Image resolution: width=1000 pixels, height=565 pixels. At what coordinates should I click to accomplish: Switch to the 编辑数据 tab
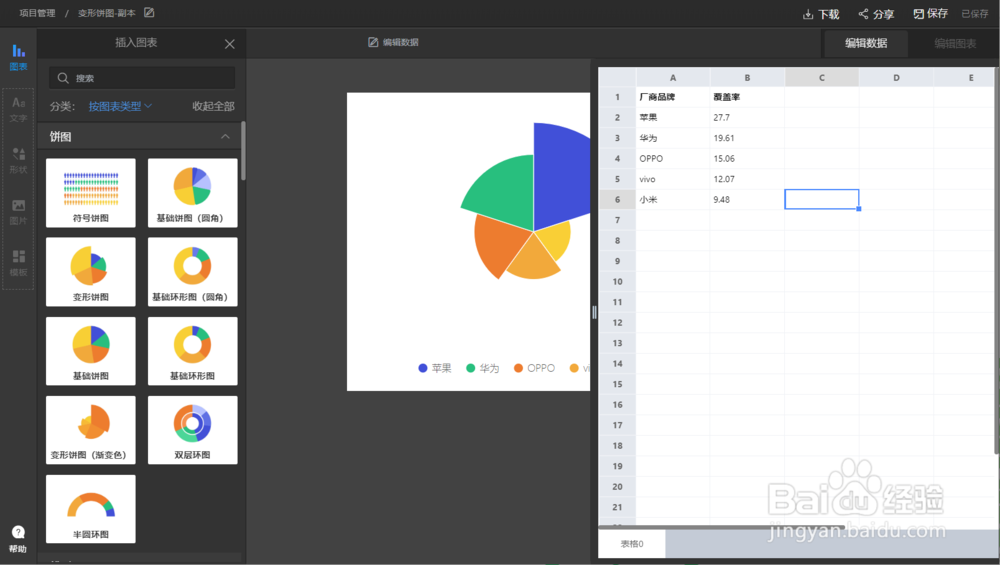pos(865,43)
